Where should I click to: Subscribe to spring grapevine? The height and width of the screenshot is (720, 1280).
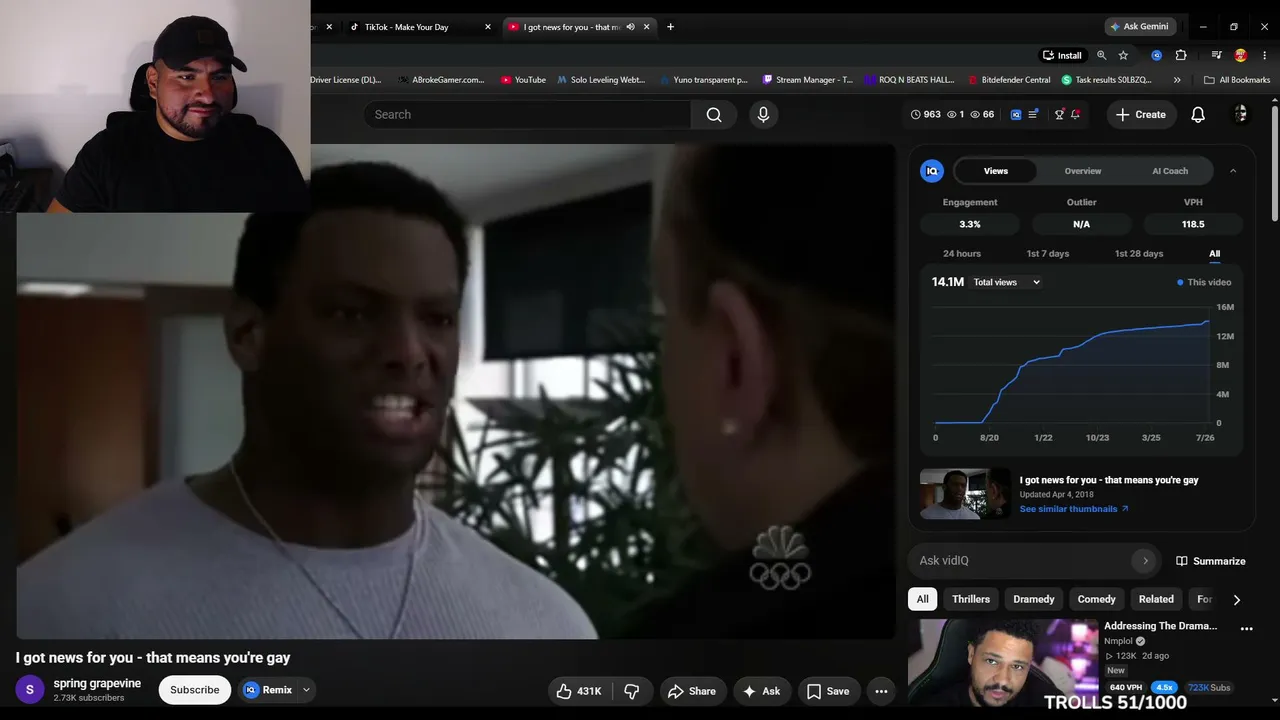pos(195,690)
